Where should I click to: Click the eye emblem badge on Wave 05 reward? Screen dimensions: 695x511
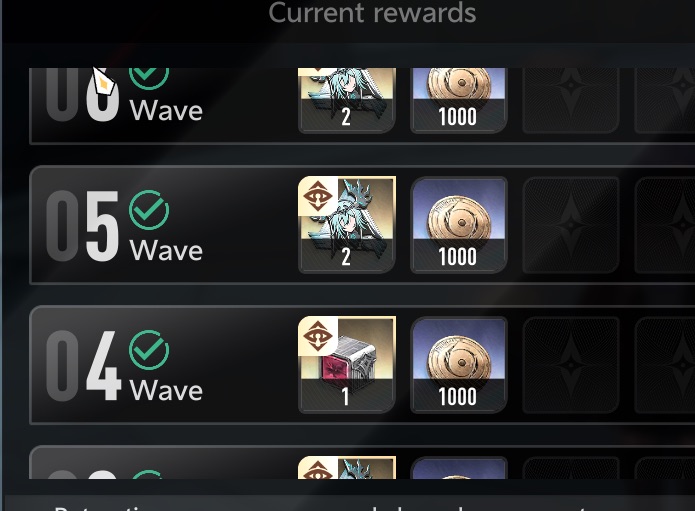(318, 196)
